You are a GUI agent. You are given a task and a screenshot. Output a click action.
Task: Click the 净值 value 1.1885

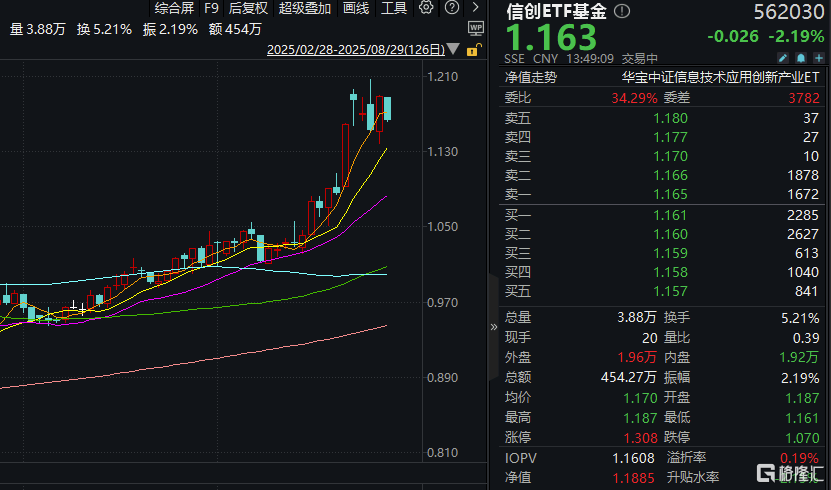633,478
